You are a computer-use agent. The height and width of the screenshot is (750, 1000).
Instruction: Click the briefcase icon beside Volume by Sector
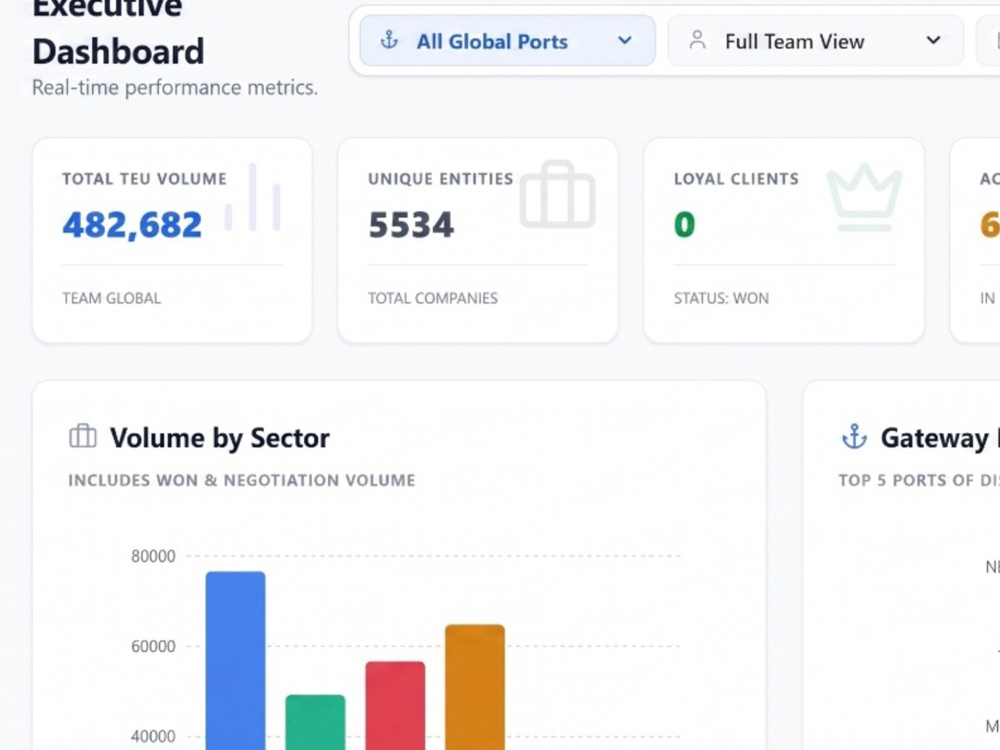[82, 436]
